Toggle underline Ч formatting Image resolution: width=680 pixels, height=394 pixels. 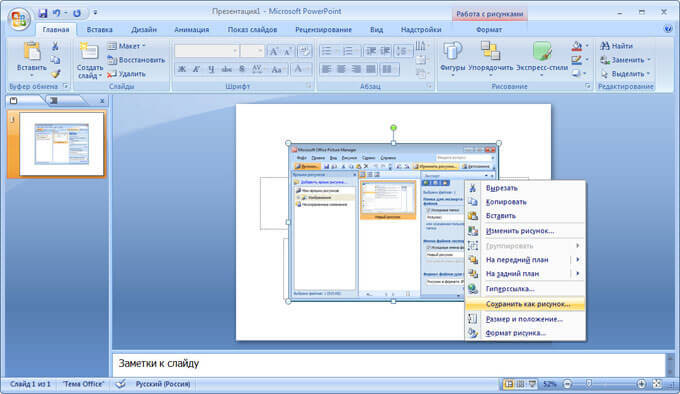coord(211,69)
